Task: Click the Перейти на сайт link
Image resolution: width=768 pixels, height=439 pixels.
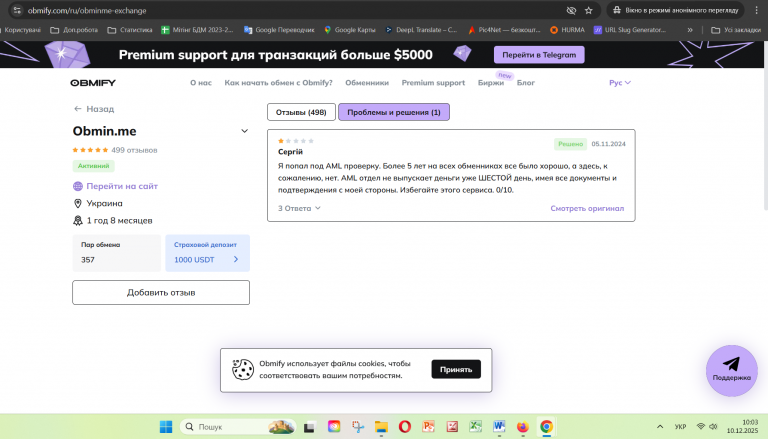Action: click(x=122, y=186)
